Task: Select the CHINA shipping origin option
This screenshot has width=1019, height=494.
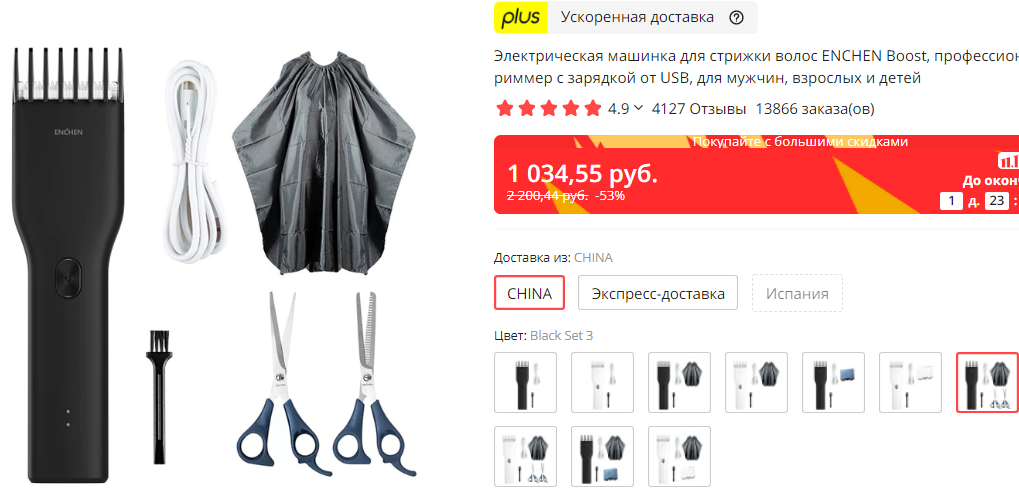Action: (x=529, y=293)
